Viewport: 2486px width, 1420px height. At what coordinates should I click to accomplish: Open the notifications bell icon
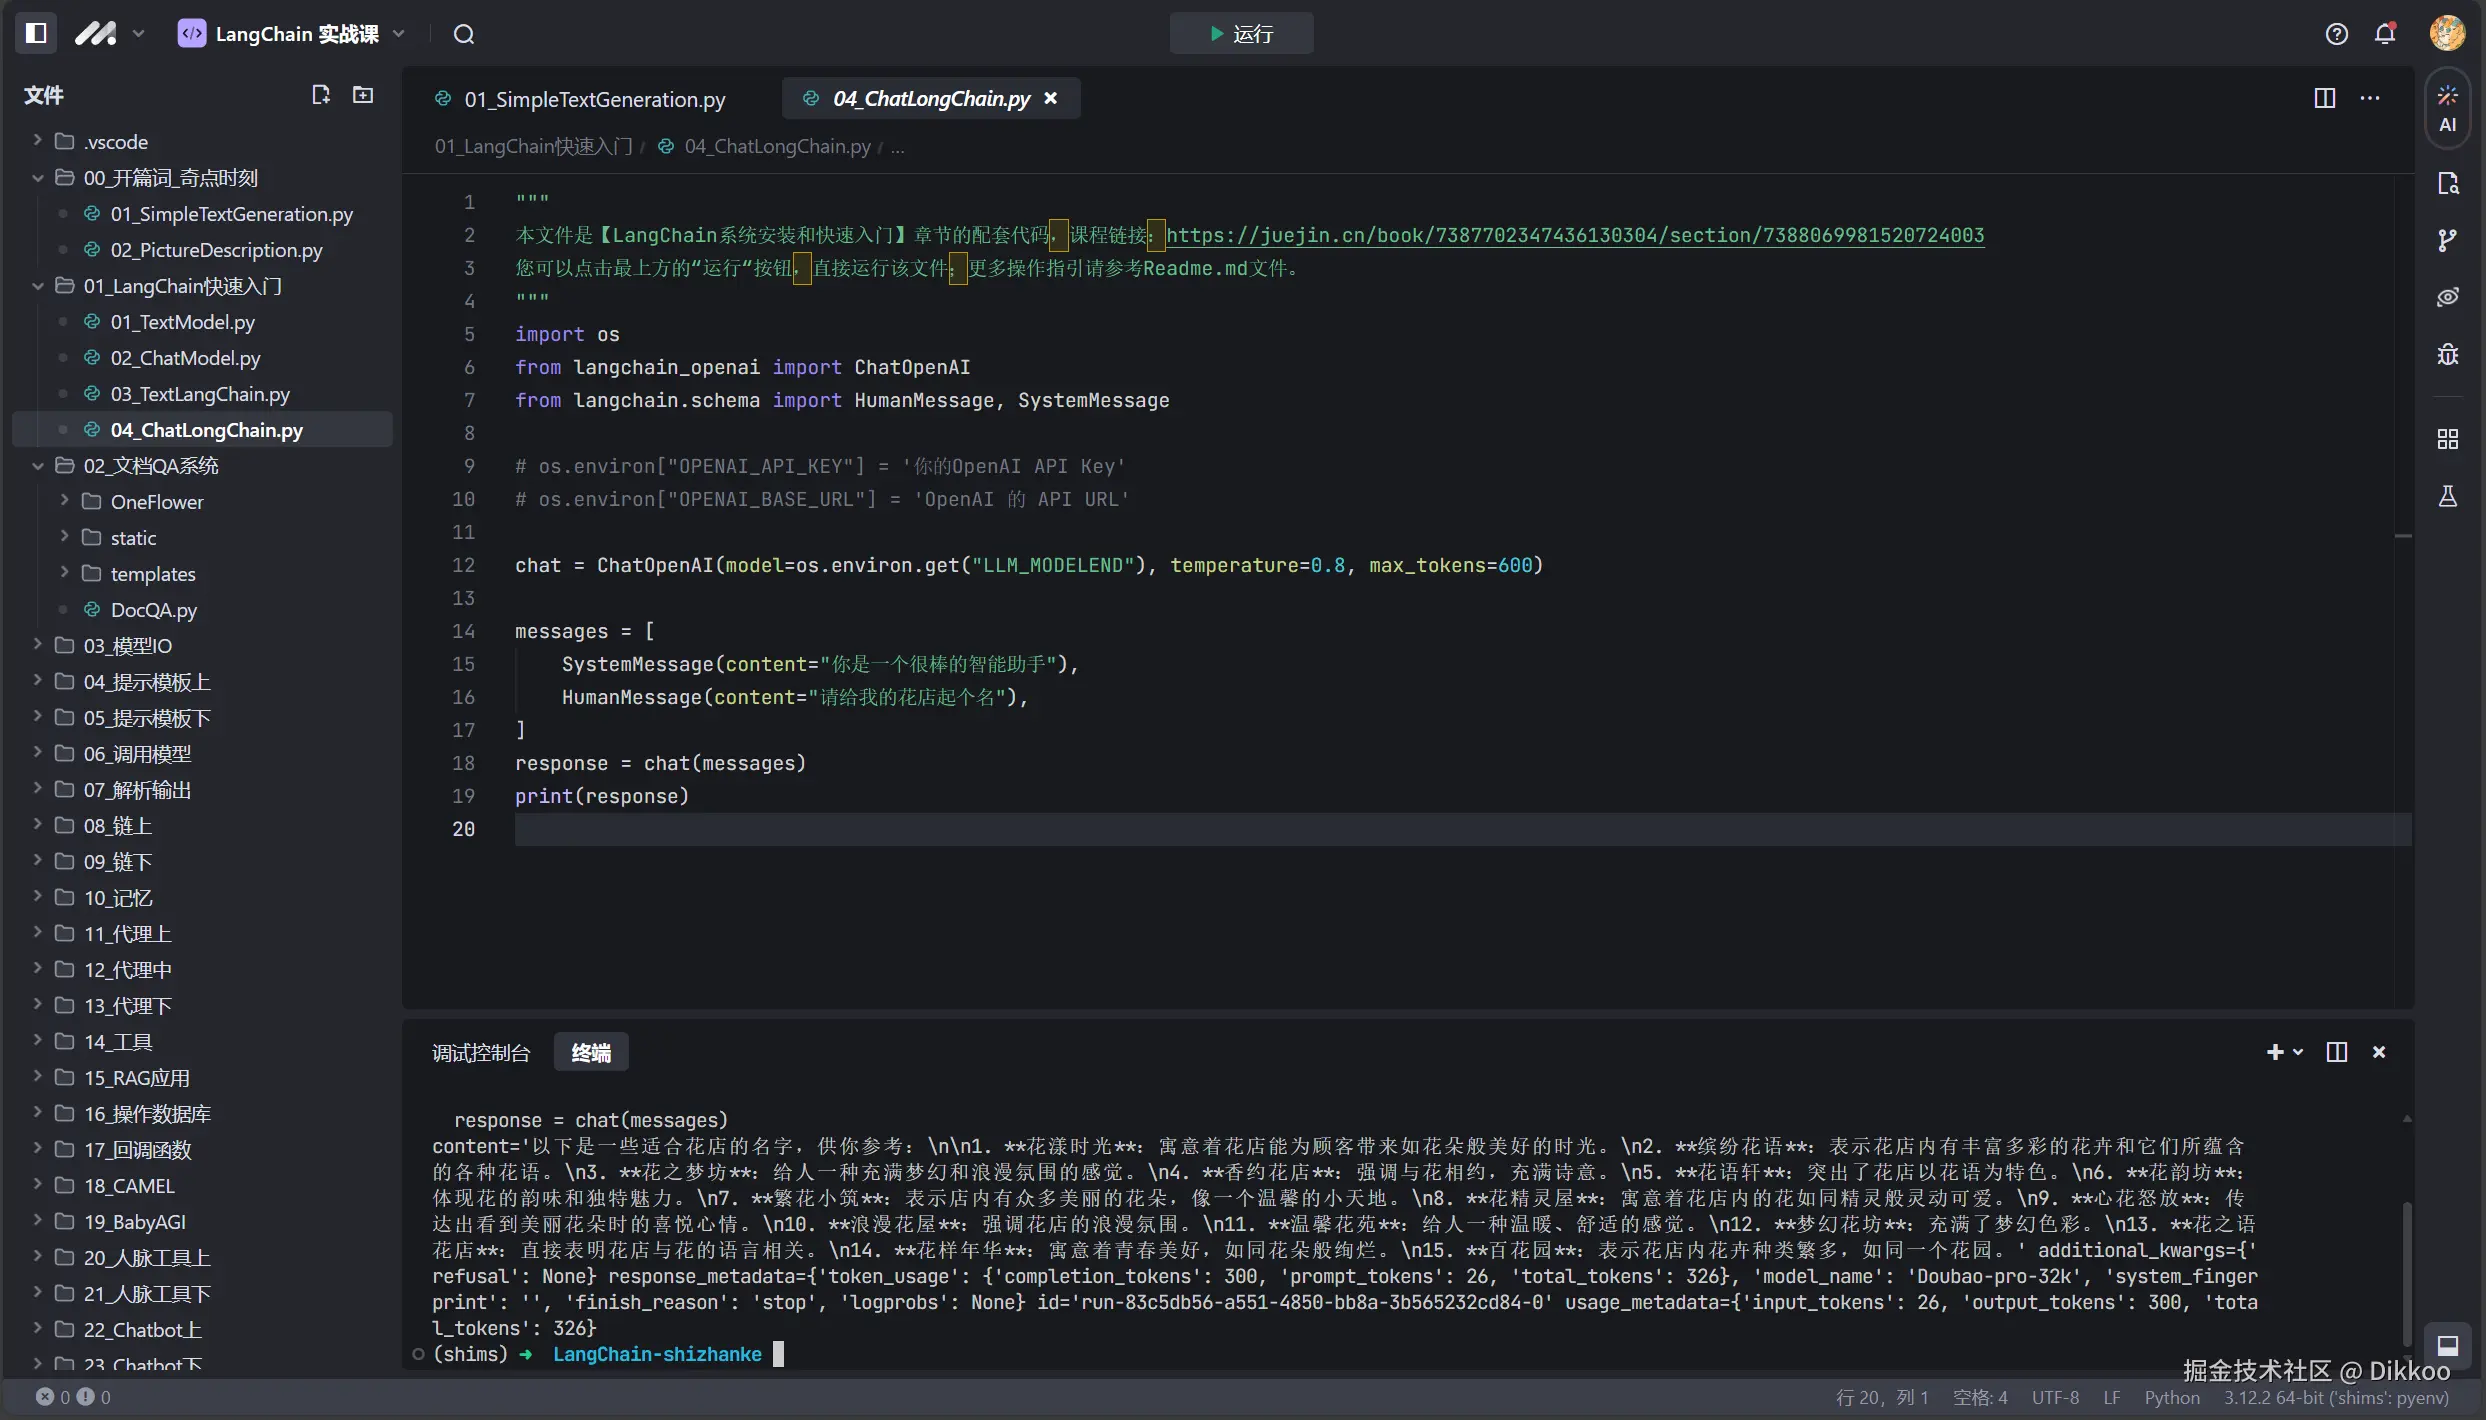(2385, 34)
